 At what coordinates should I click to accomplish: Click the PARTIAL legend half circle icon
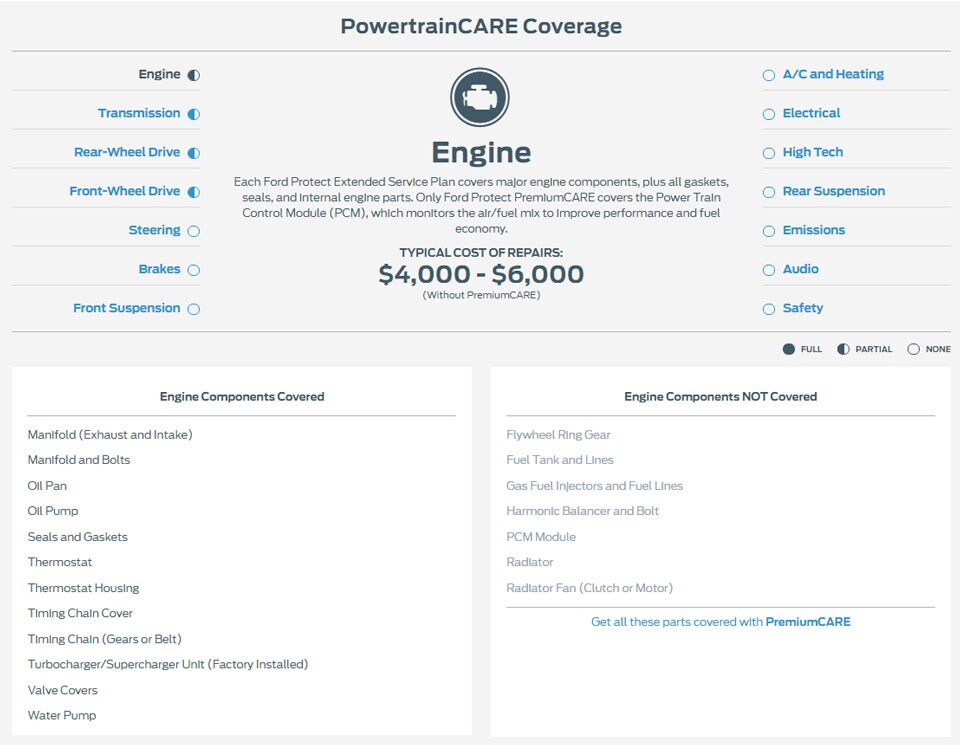pyautogui.click(x=843, y=349)
